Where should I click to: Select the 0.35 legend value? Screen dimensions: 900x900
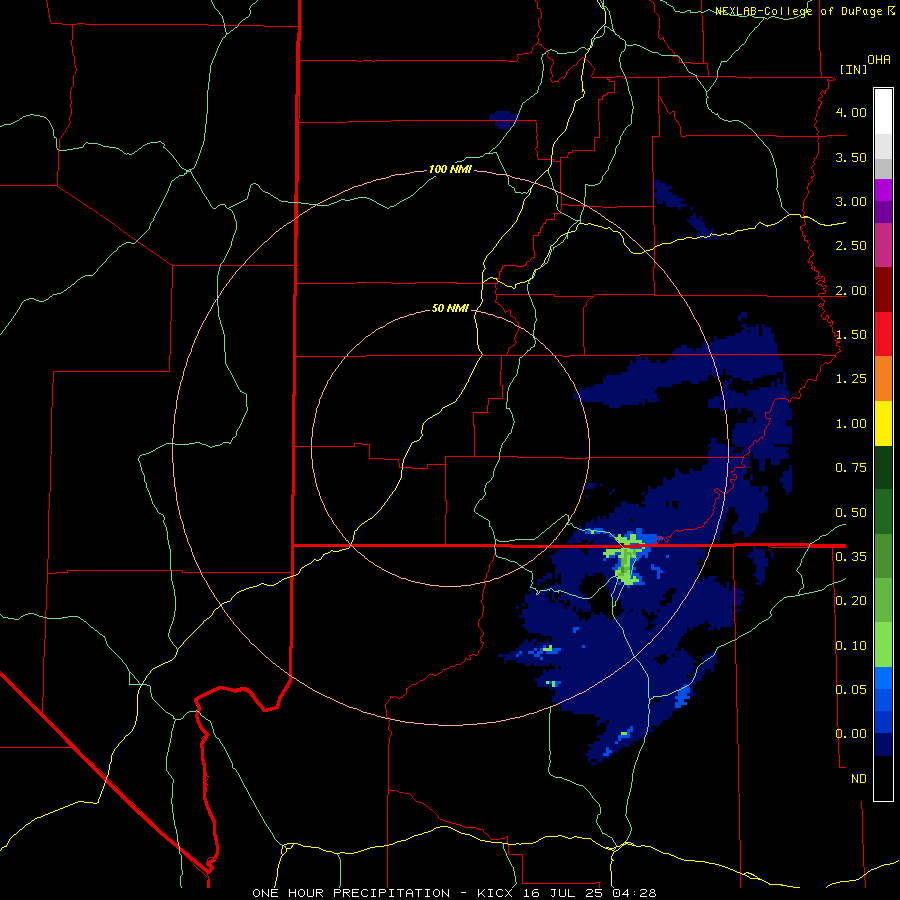[851, 557]
